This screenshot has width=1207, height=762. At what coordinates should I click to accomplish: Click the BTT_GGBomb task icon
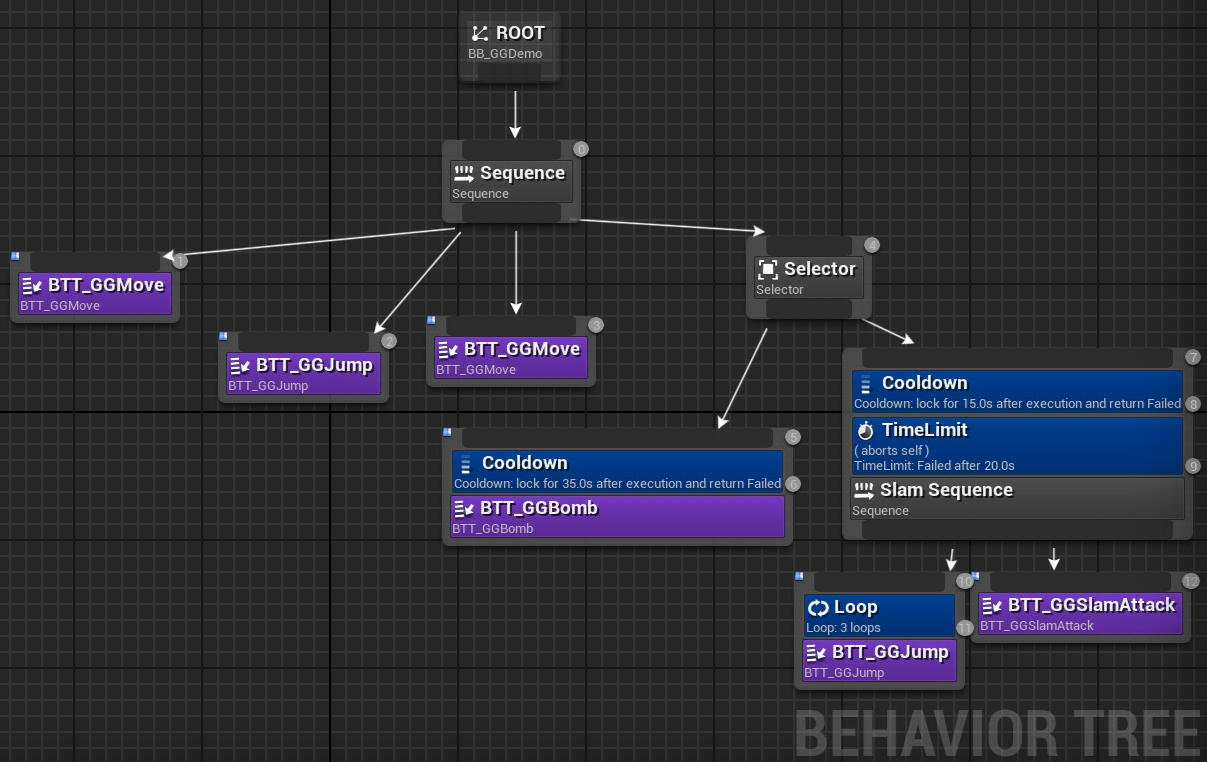tap(464, 508)
